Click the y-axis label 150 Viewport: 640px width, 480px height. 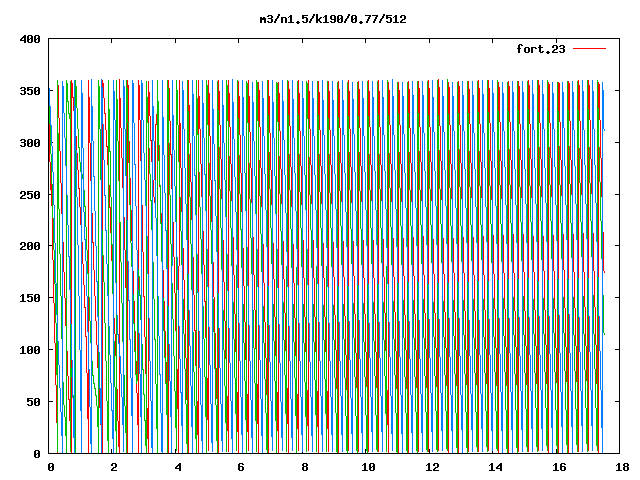pyautogui.click(x=30, y=298)
